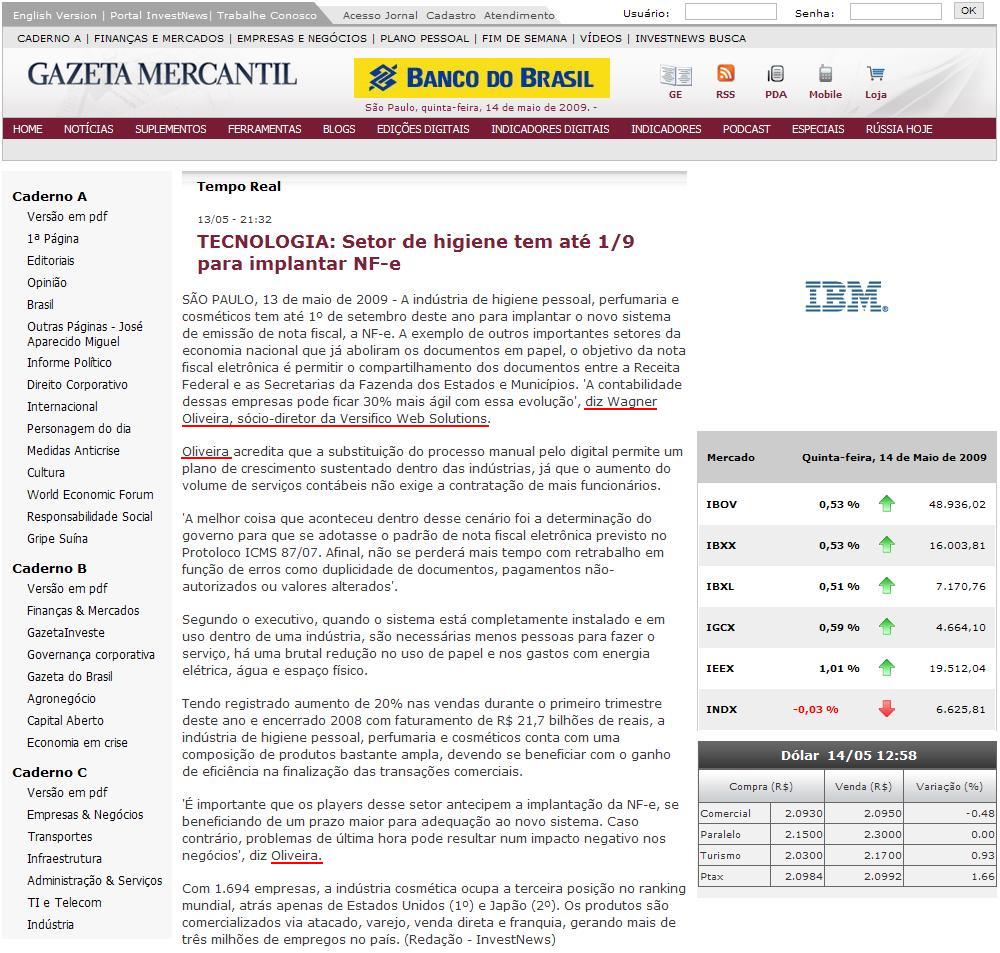Click the green IBOV up arrow

[x=886, y=504]
